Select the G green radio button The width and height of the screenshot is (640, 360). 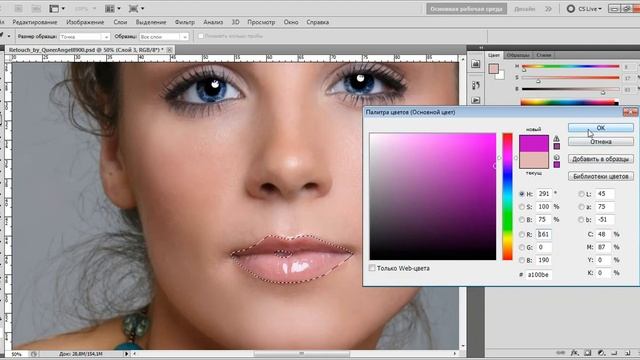click(522, 247)
